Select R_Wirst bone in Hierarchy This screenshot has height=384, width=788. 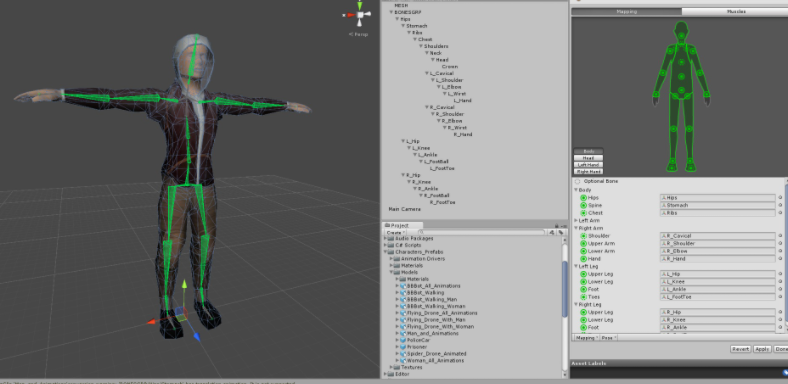click(457, 128)
